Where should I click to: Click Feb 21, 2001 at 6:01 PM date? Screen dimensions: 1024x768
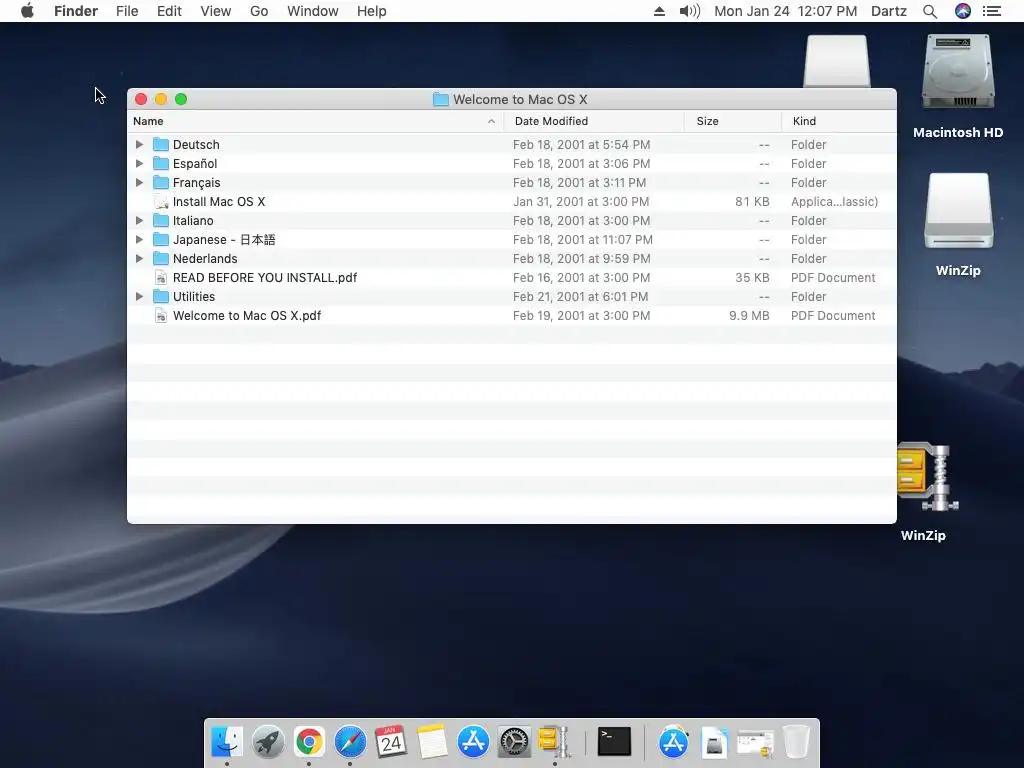pyautogui.click(x=581, y=296)
